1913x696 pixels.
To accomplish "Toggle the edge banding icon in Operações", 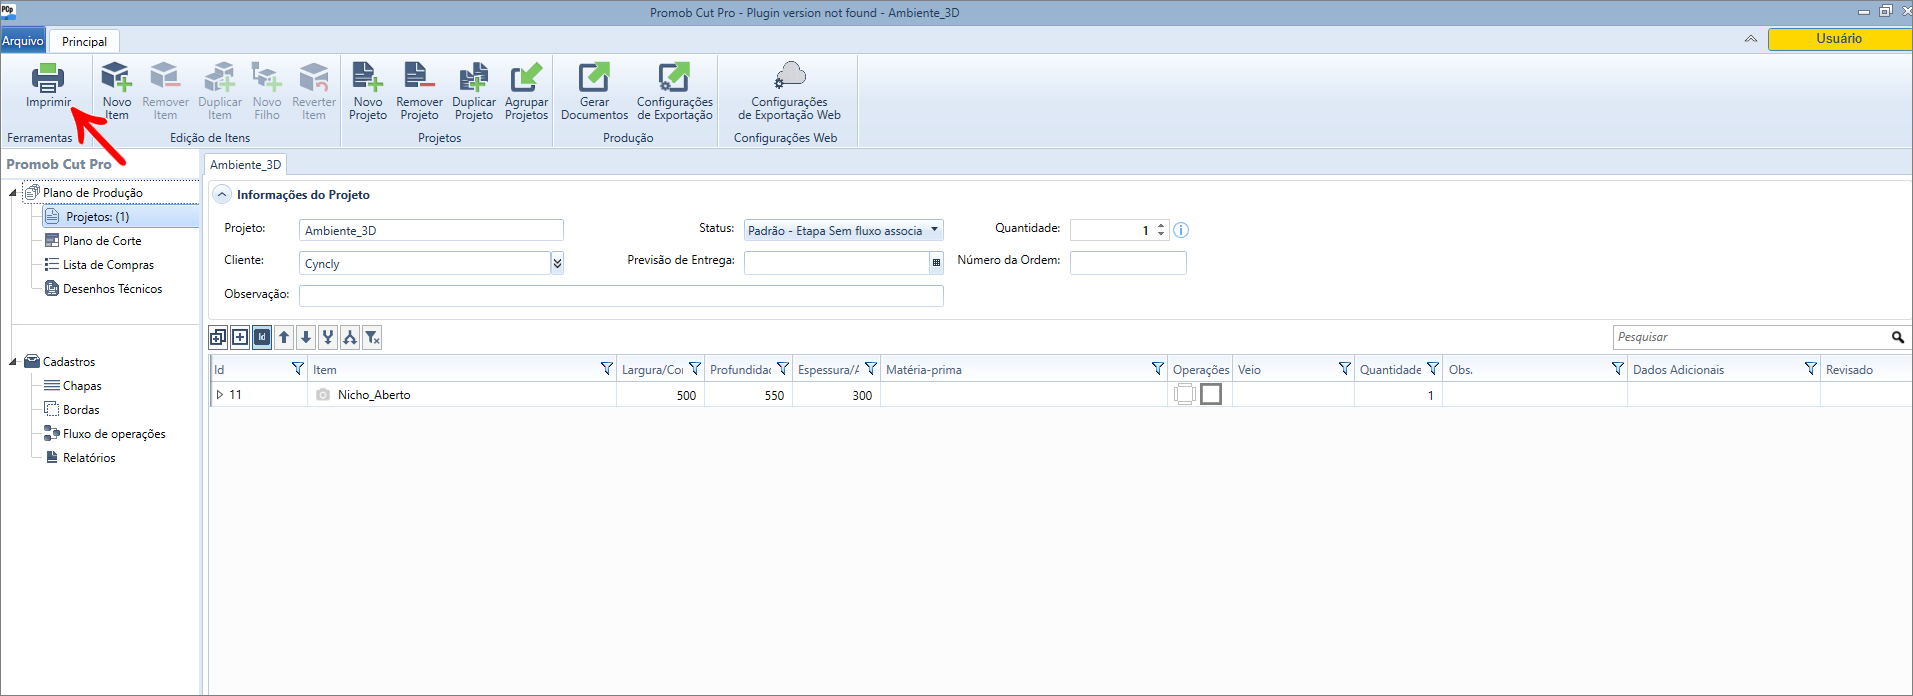I will coord(1185,395).
